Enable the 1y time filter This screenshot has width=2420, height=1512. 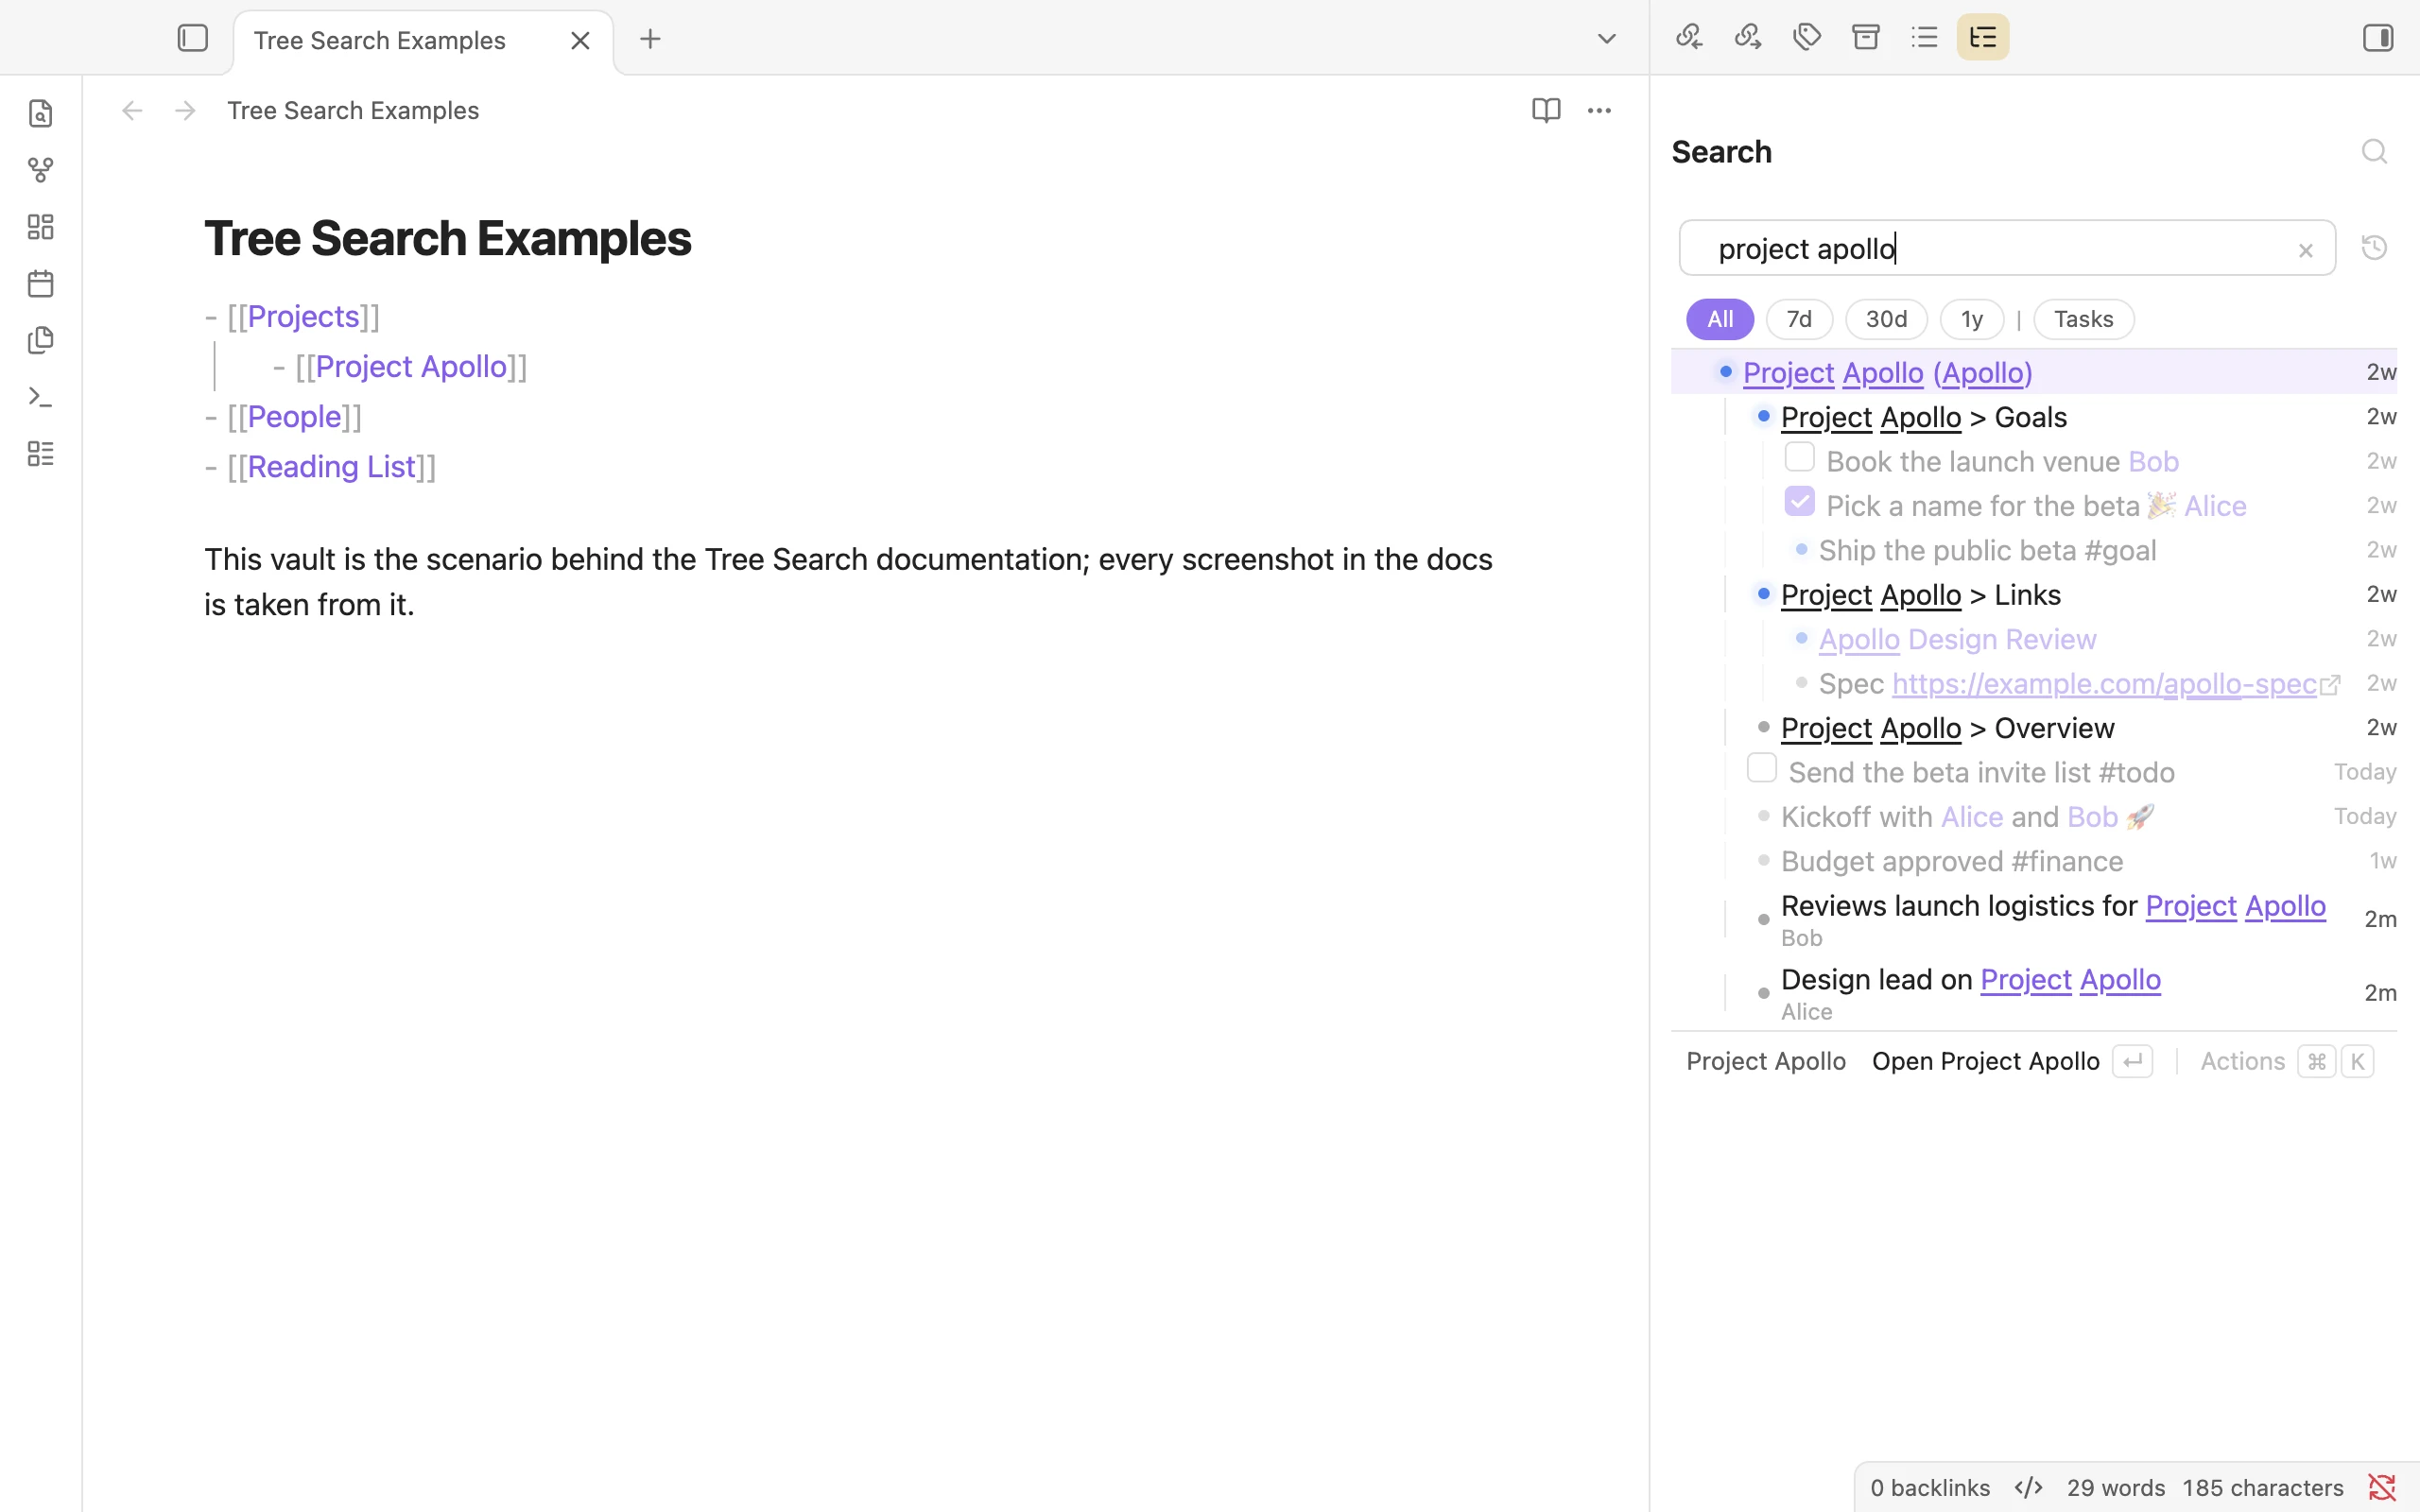(1972, 319)
